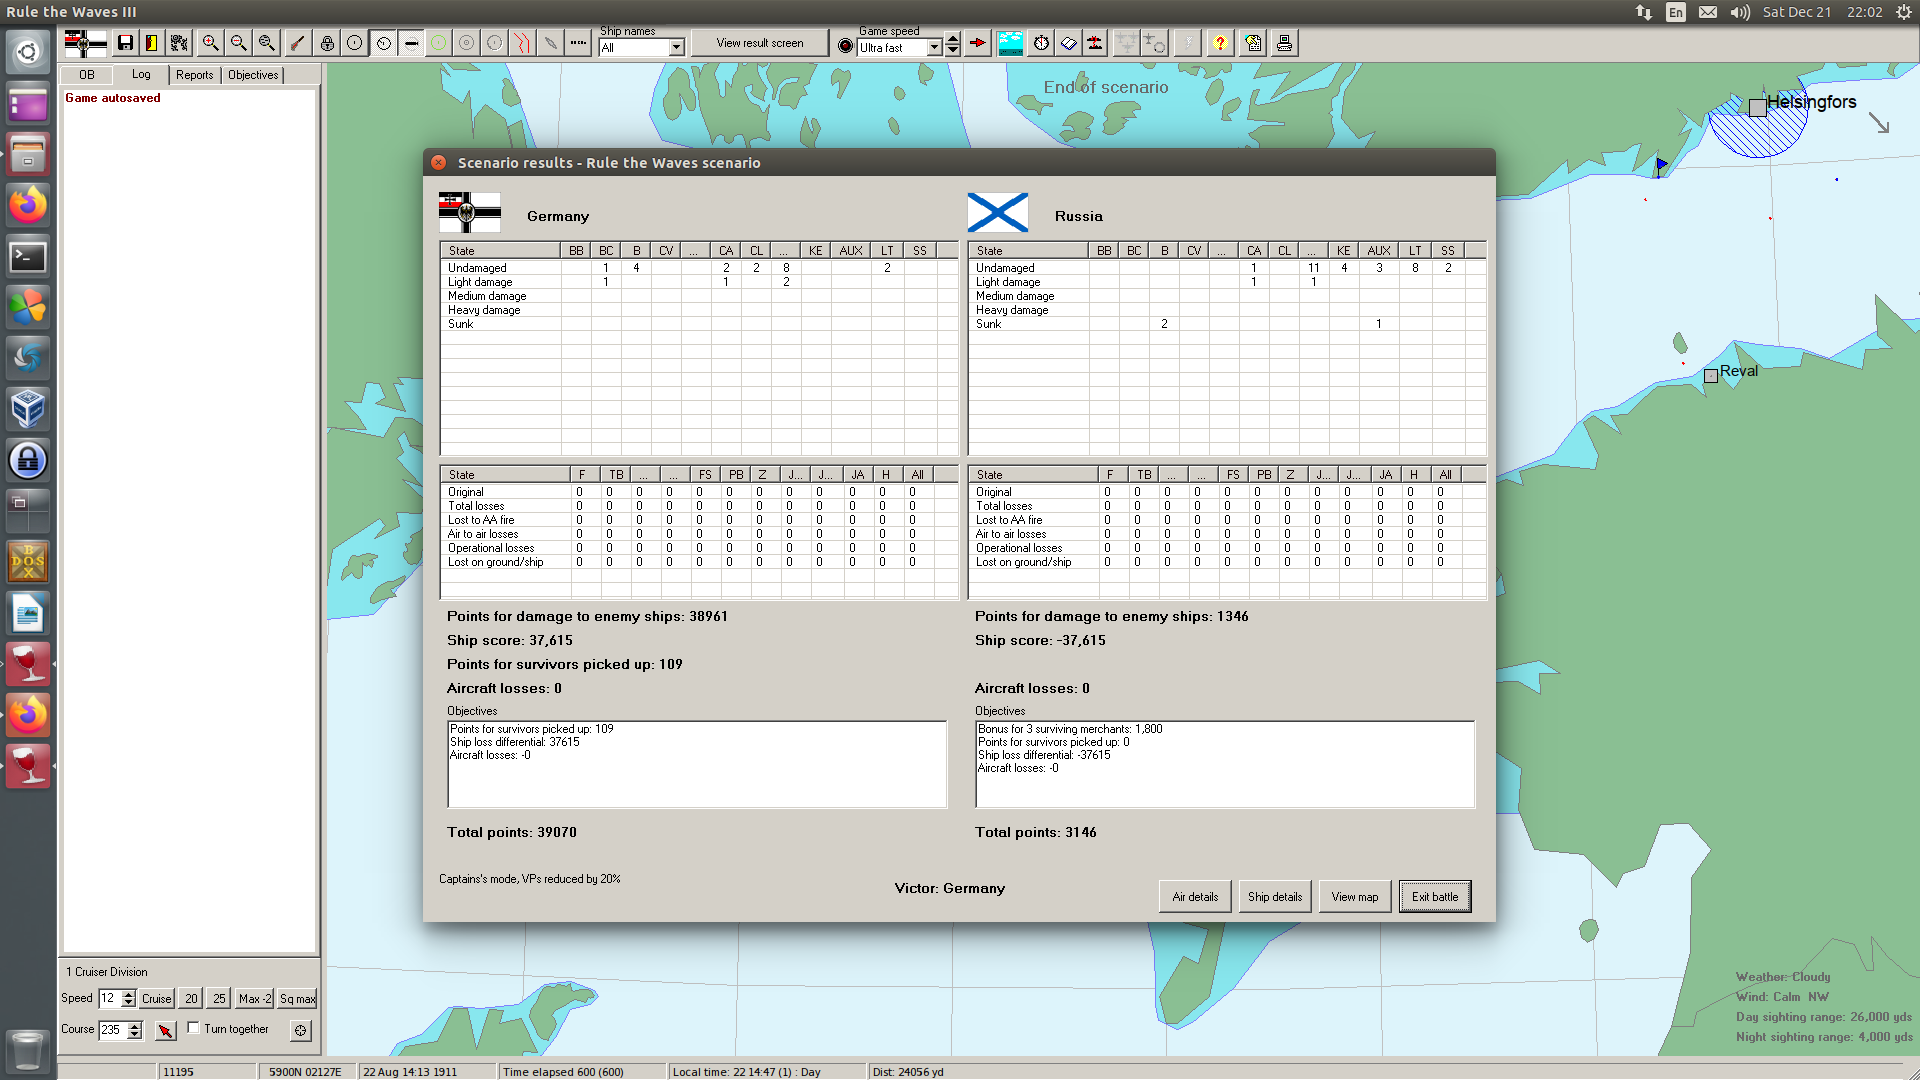The height and width of the screenshot is (1080, 1920).
Task: Click the Reval port marker on map
Action: coord(1711,376)
